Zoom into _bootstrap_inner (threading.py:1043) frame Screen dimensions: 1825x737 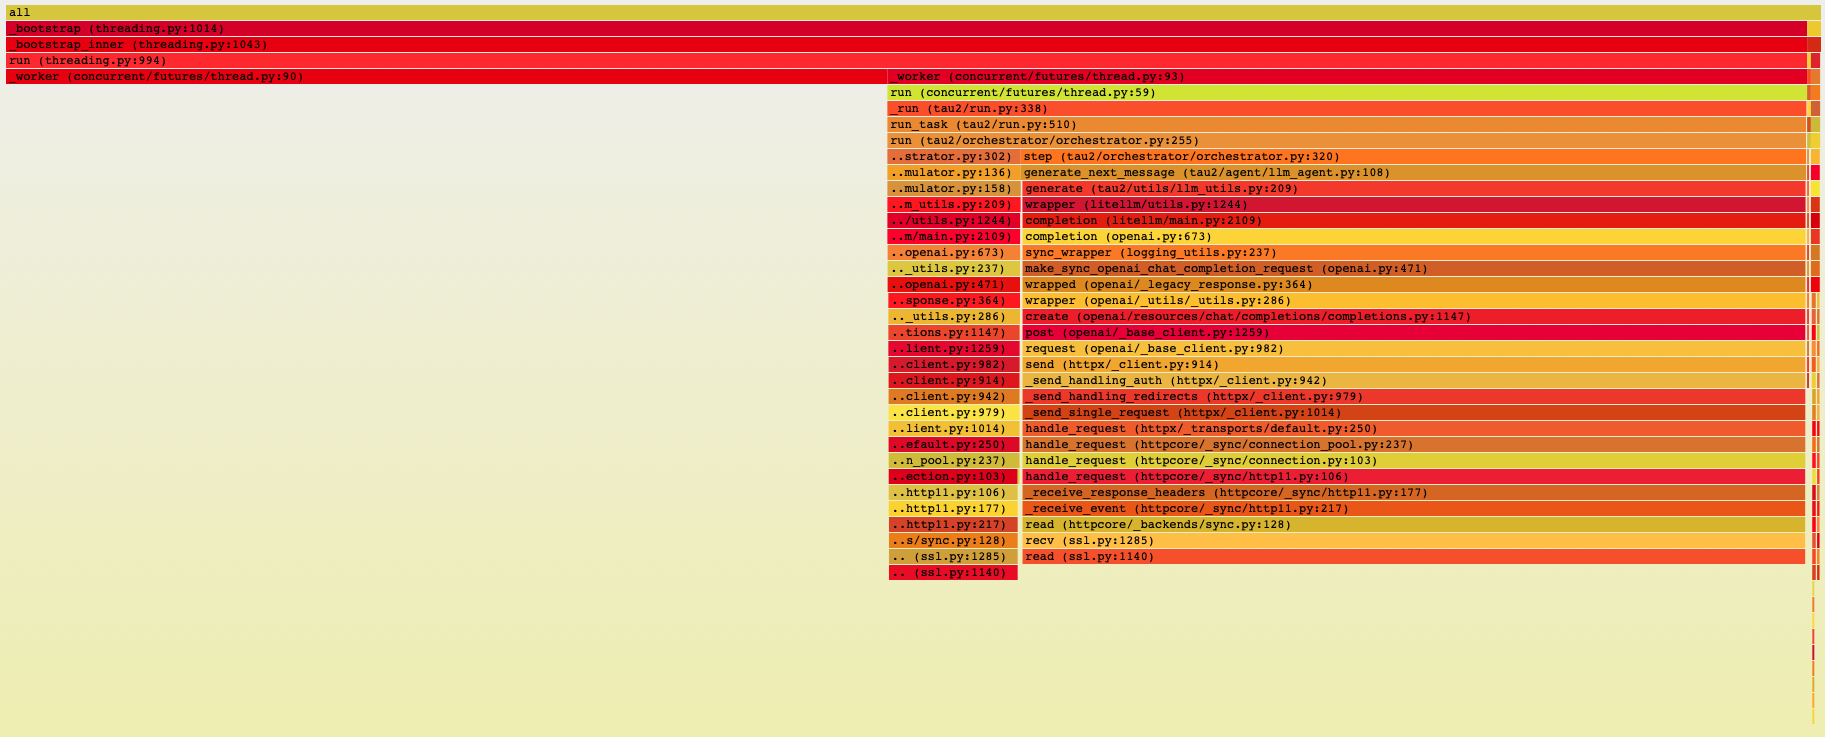pos(900,44)
